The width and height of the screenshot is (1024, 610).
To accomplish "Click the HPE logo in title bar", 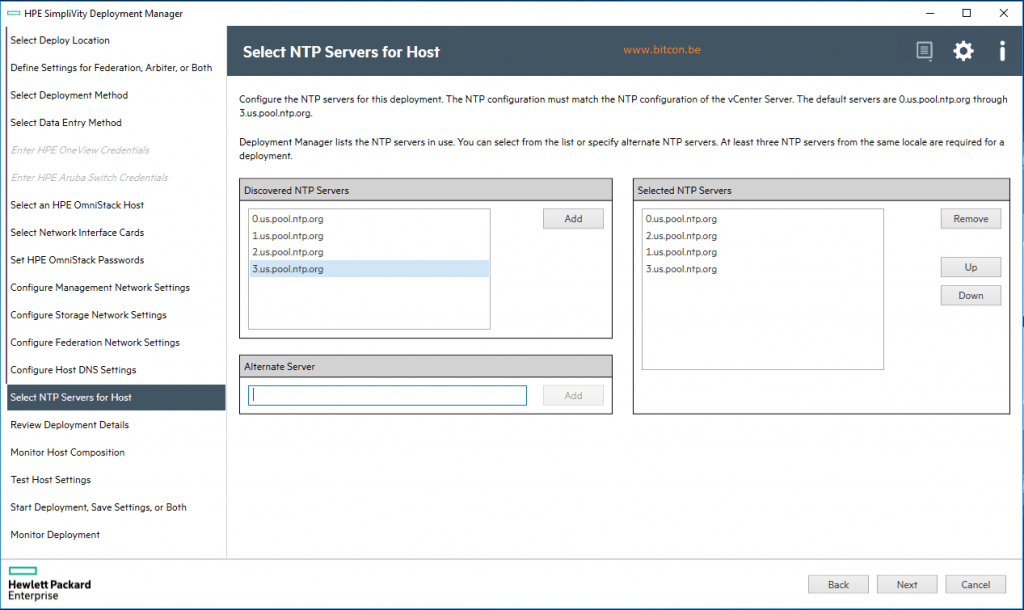I will (x=13, y=13).
